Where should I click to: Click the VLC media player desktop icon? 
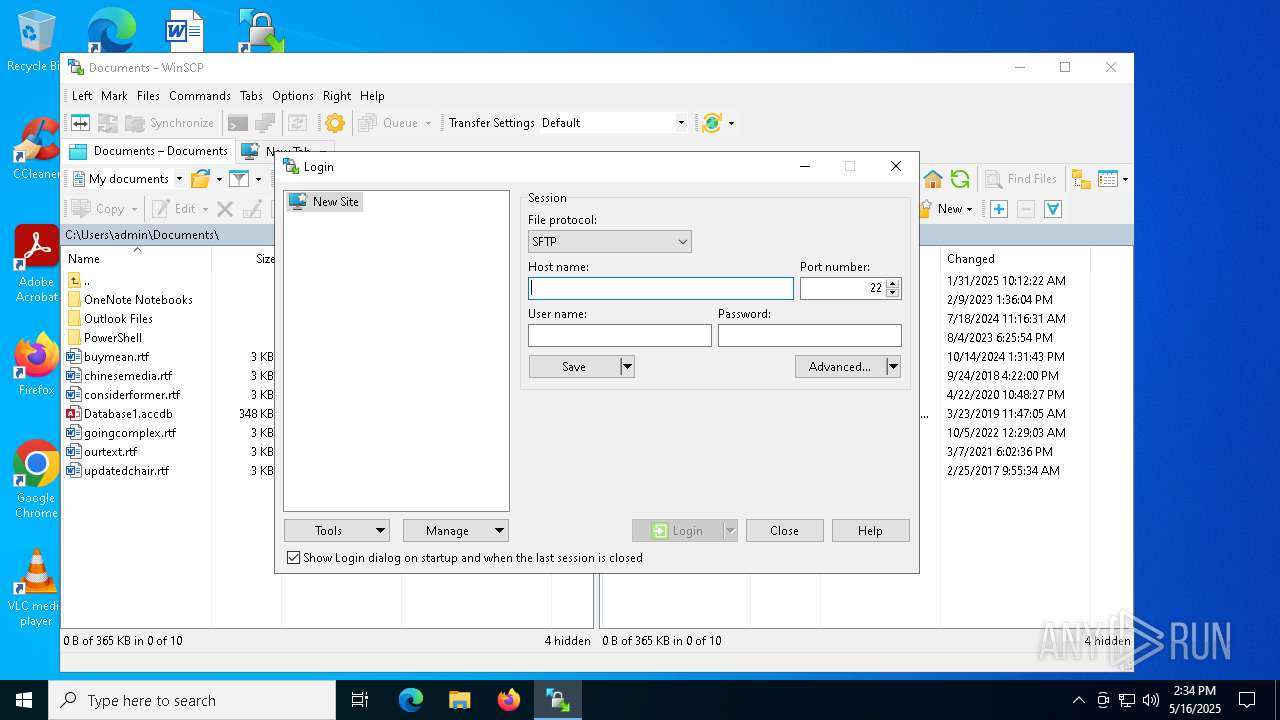pyautogui.click(x=36, y=588)
